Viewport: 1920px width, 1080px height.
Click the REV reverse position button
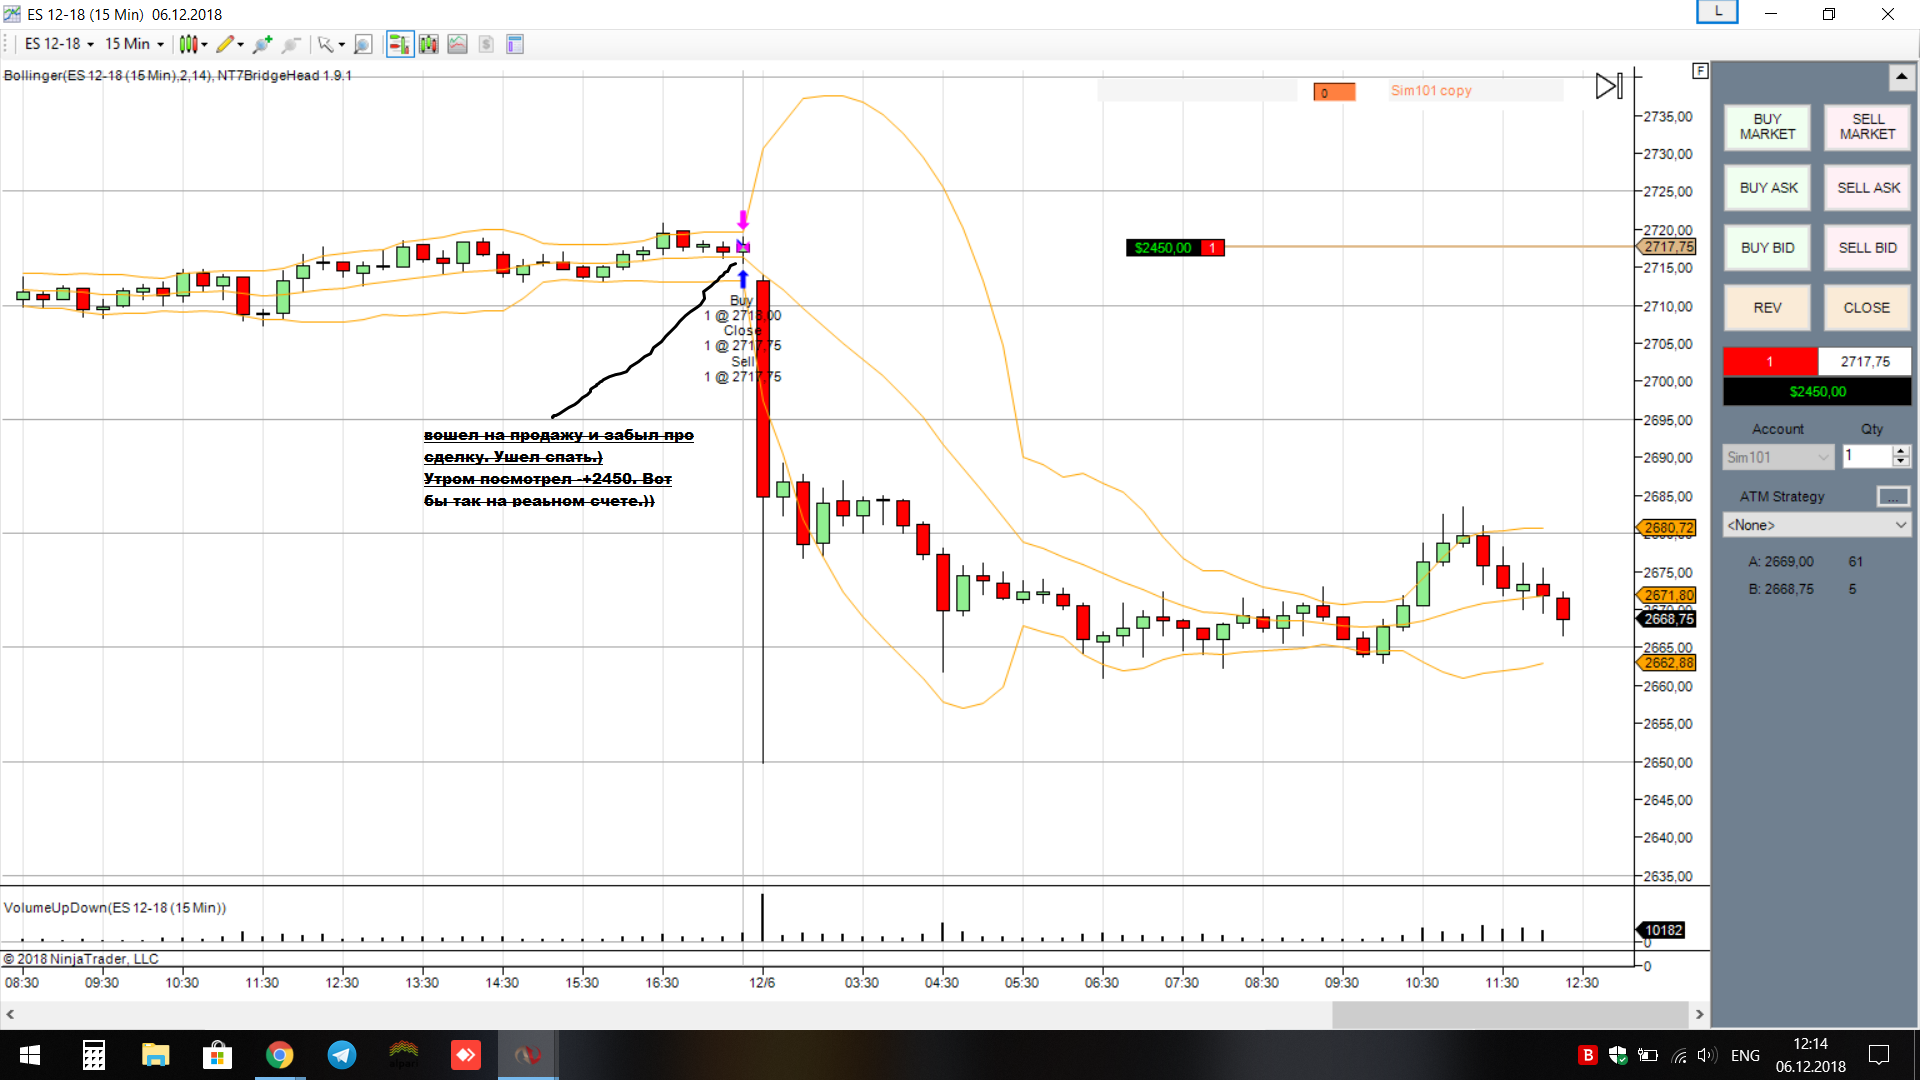(x=1767, y=308)
